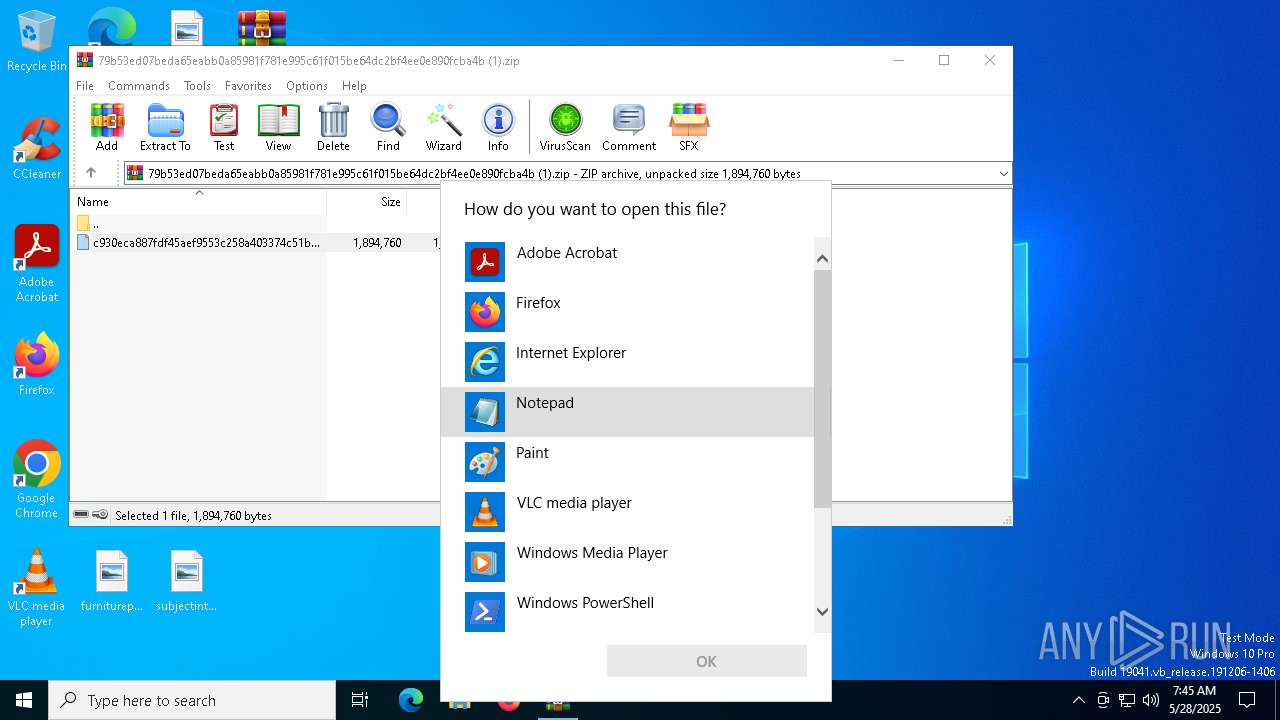
Task: Open the Tools menu
Action: (197, 86)
